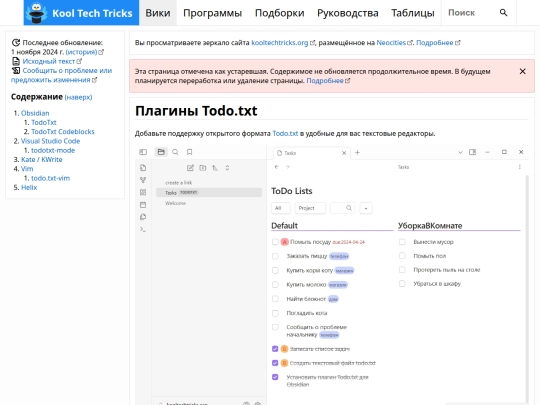Check the 'Помыть пол' checkbox
540x405 pixels.
click(x=402, y=256)
